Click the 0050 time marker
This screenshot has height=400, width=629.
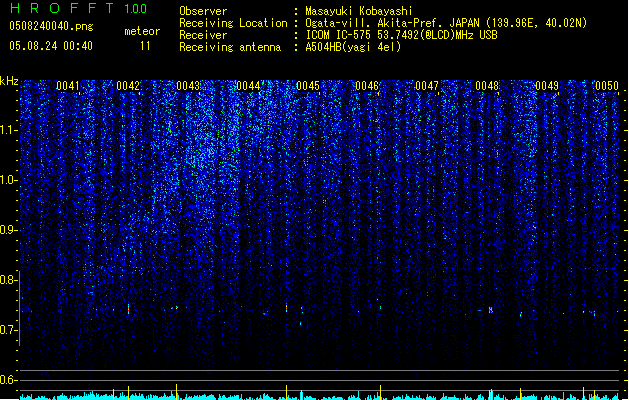tap(607, 86)
